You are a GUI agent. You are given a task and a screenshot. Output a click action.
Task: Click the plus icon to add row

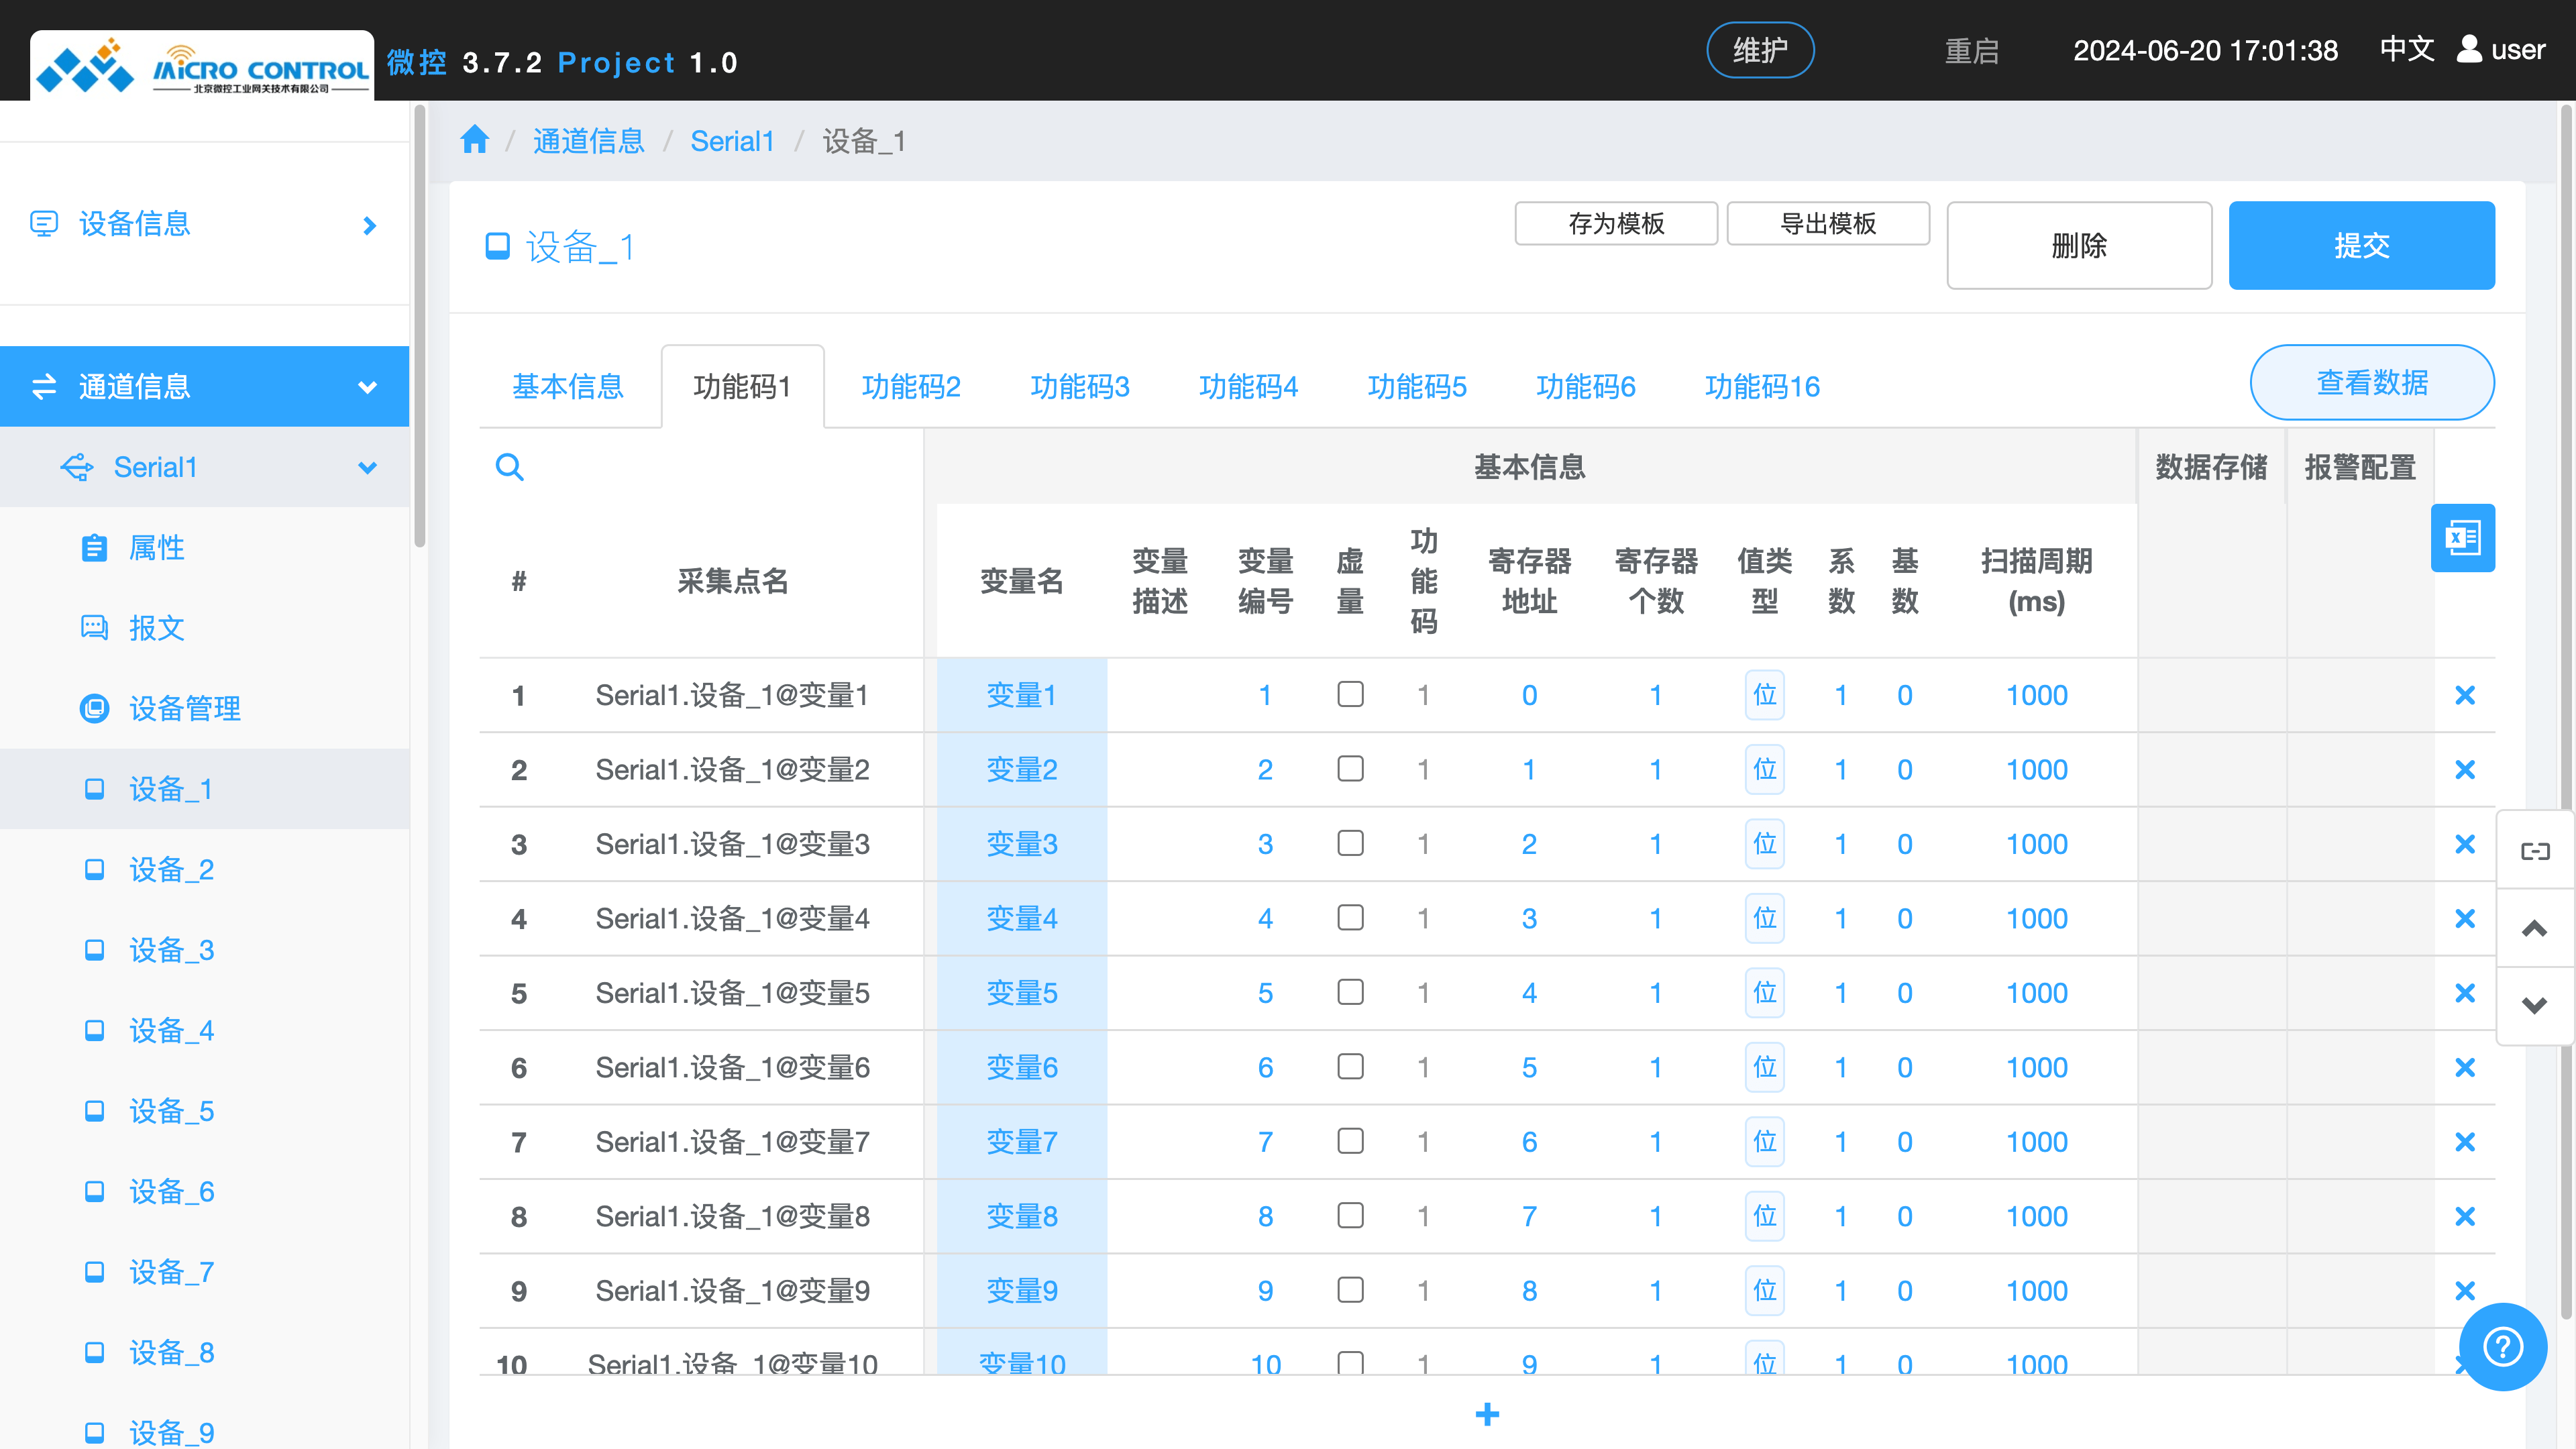1487,1414
